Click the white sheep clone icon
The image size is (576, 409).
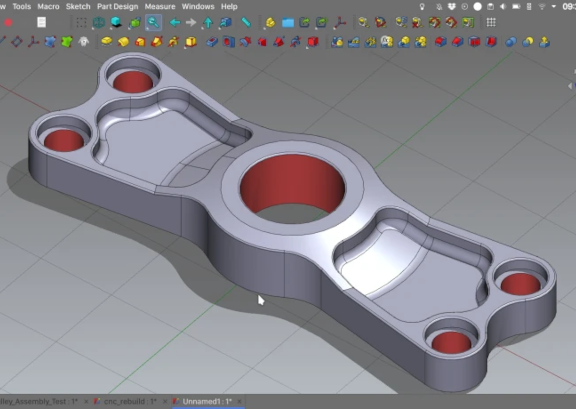(x=84, y=42)
